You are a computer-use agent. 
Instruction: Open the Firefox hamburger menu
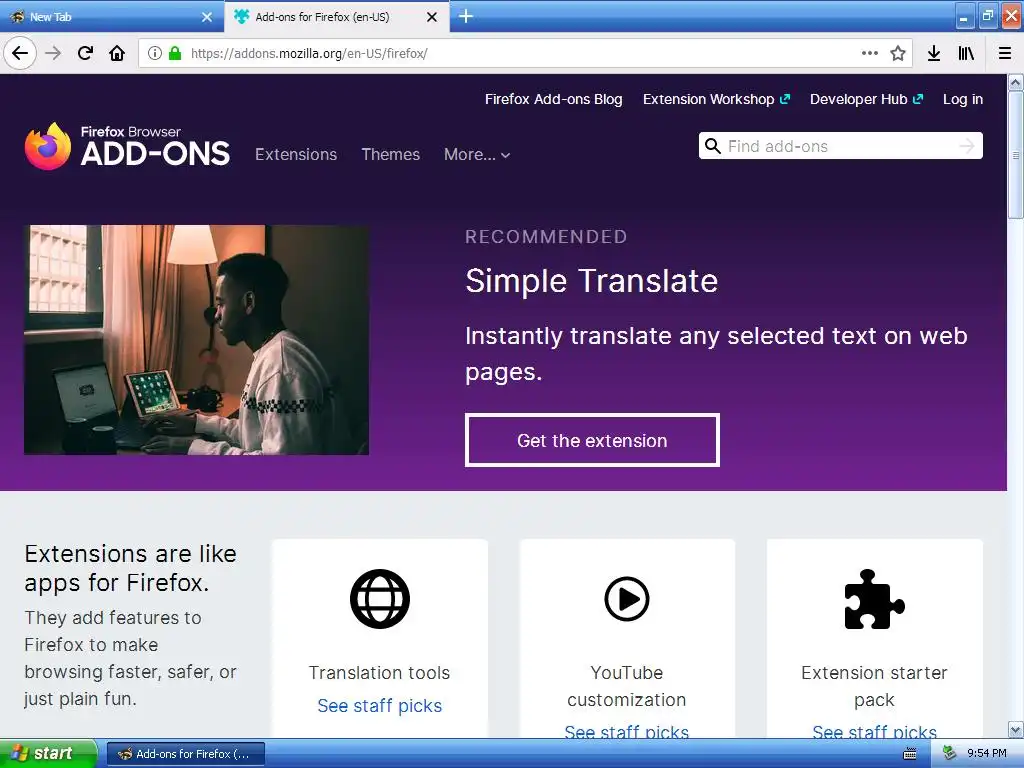pyautogui.click(x=1005, y=53)
